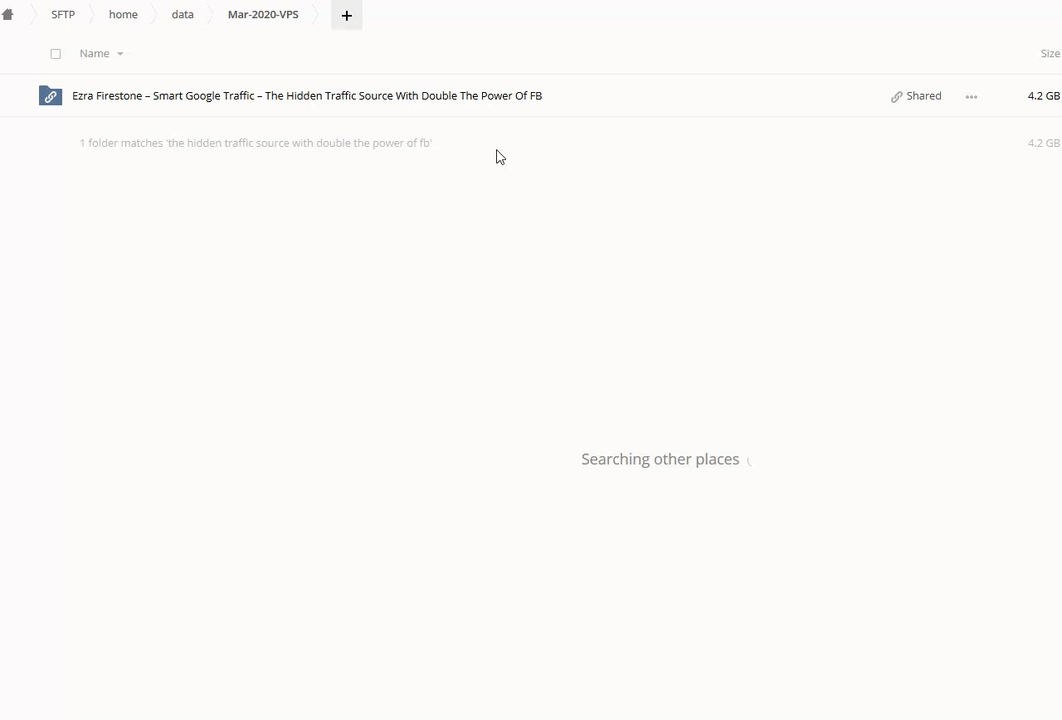Jump to the data breadcrumb folder

[x=182, y=15]
